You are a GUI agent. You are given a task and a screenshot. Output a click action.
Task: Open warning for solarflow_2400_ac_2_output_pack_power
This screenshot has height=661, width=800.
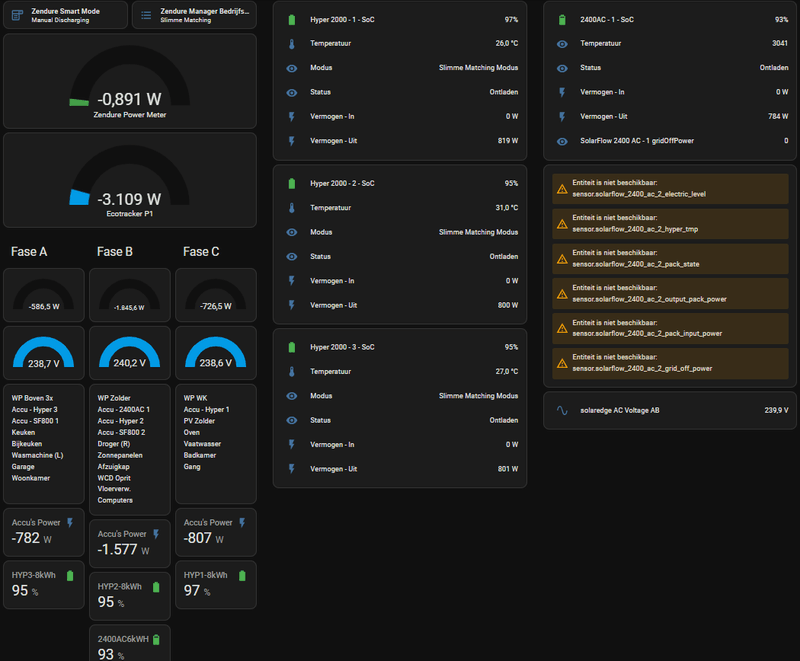pyautogui.click(x=670, y=293)
